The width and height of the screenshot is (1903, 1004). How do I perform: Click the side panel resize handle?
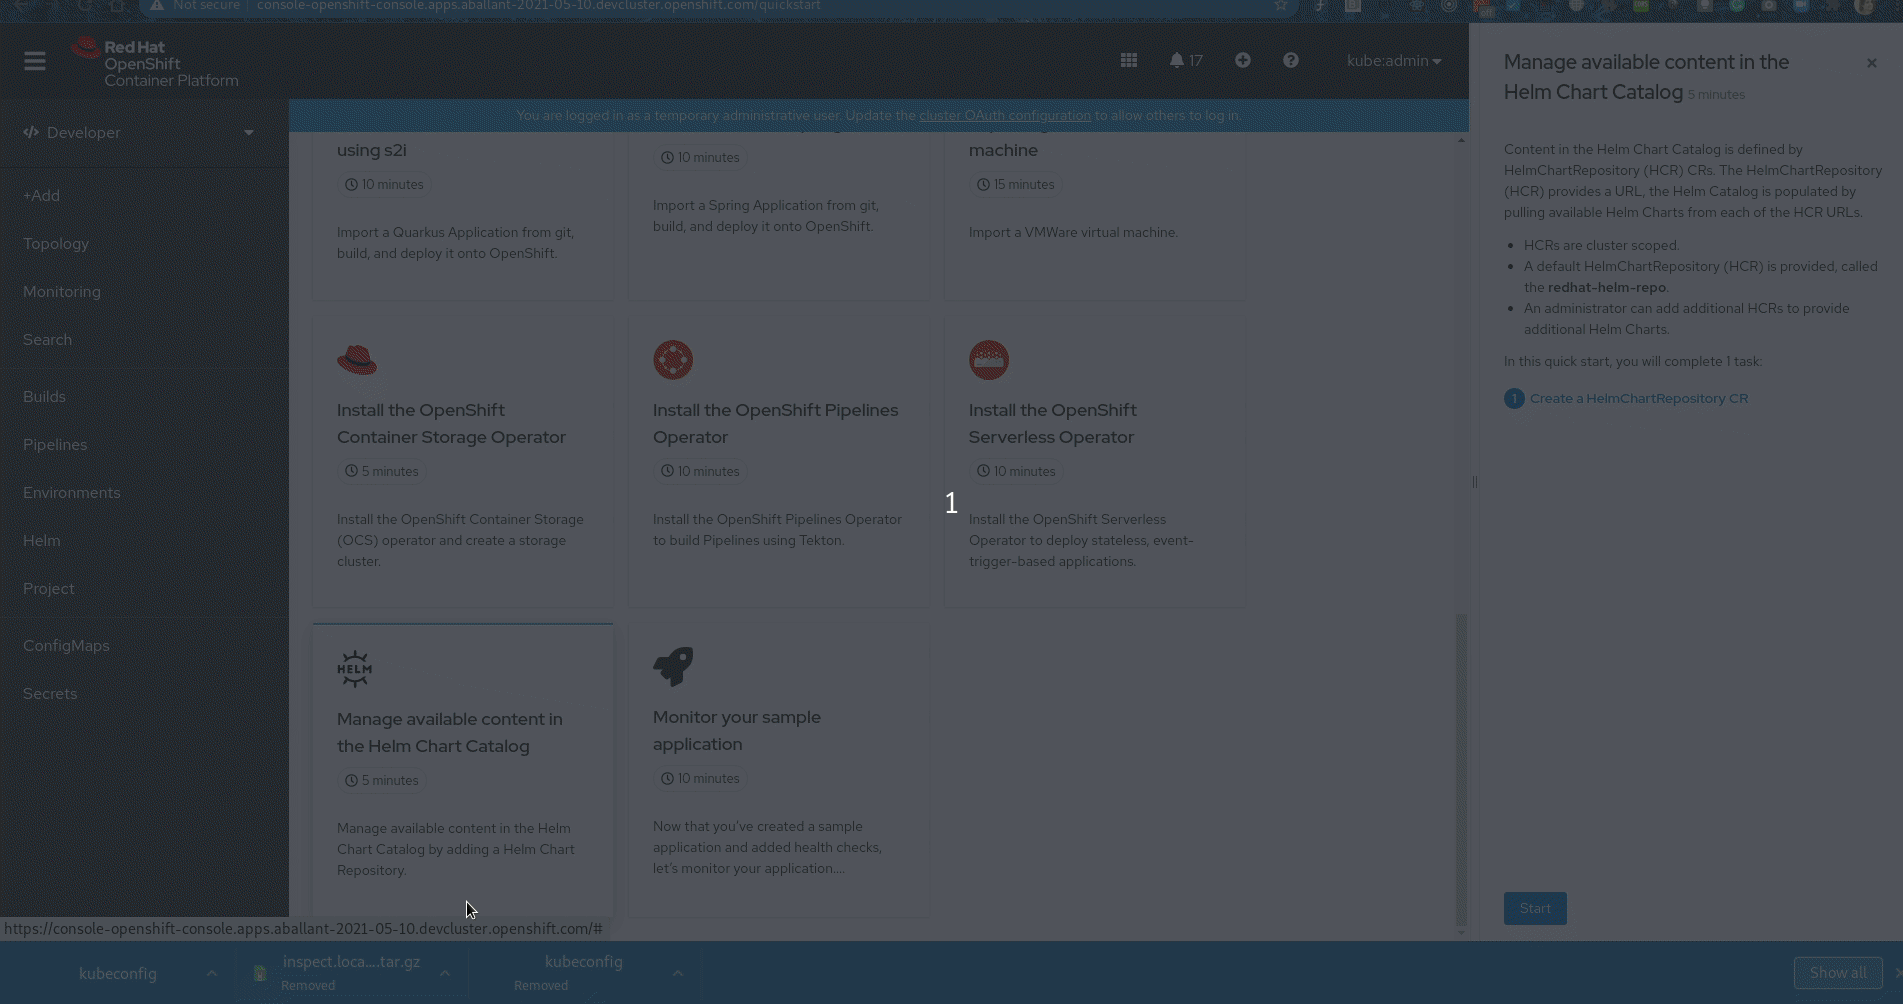point(1474,482)
